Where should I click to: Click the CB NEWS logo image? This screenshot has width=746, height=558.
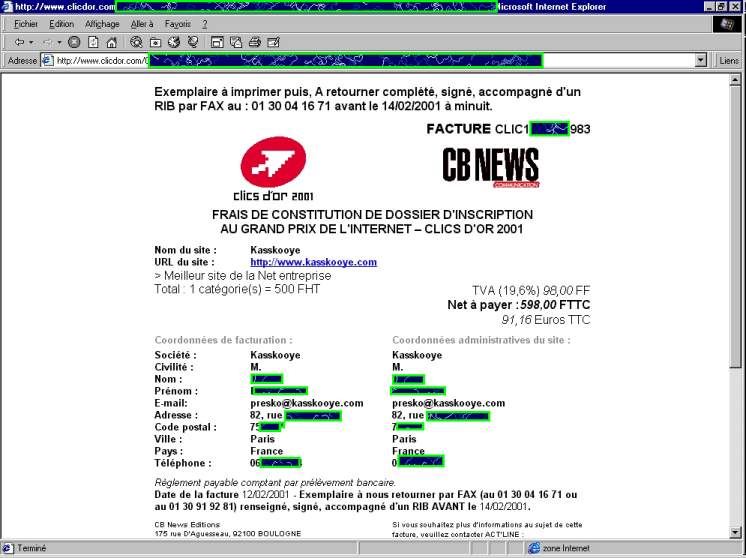point(491,167)
